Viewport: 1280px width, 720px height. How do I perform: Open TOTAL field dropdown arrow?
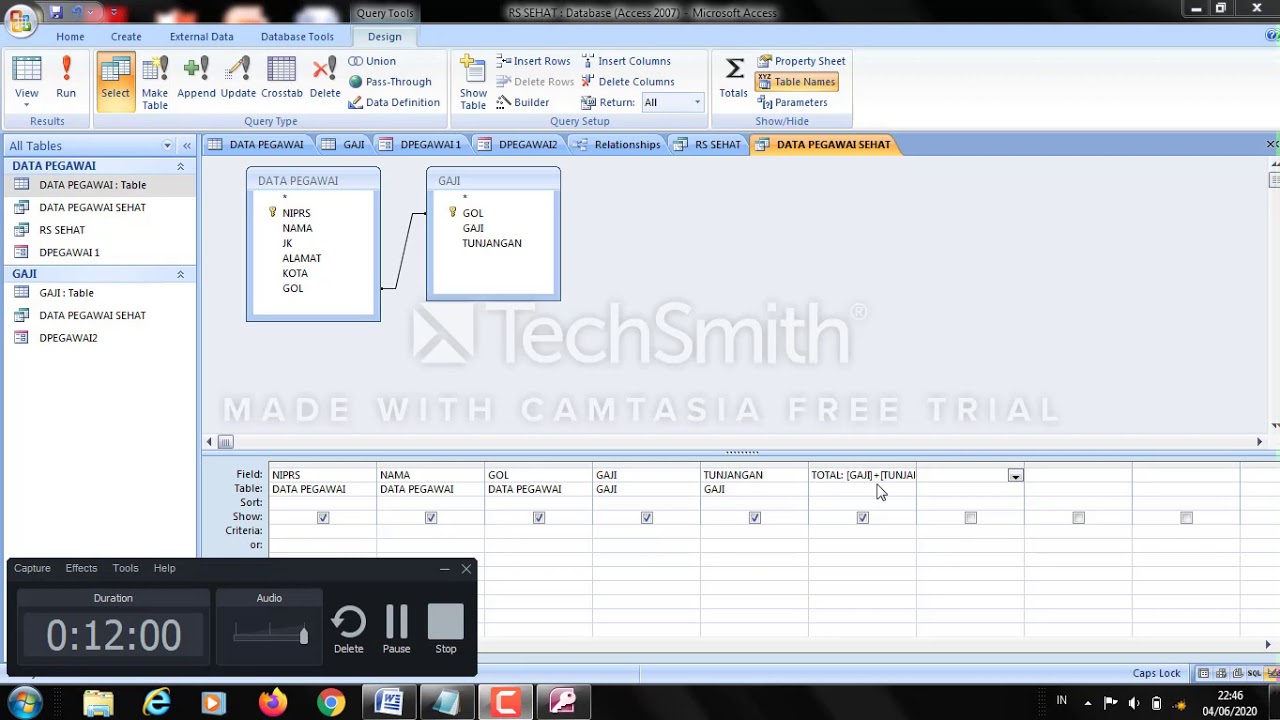[x=1015, y=476]
